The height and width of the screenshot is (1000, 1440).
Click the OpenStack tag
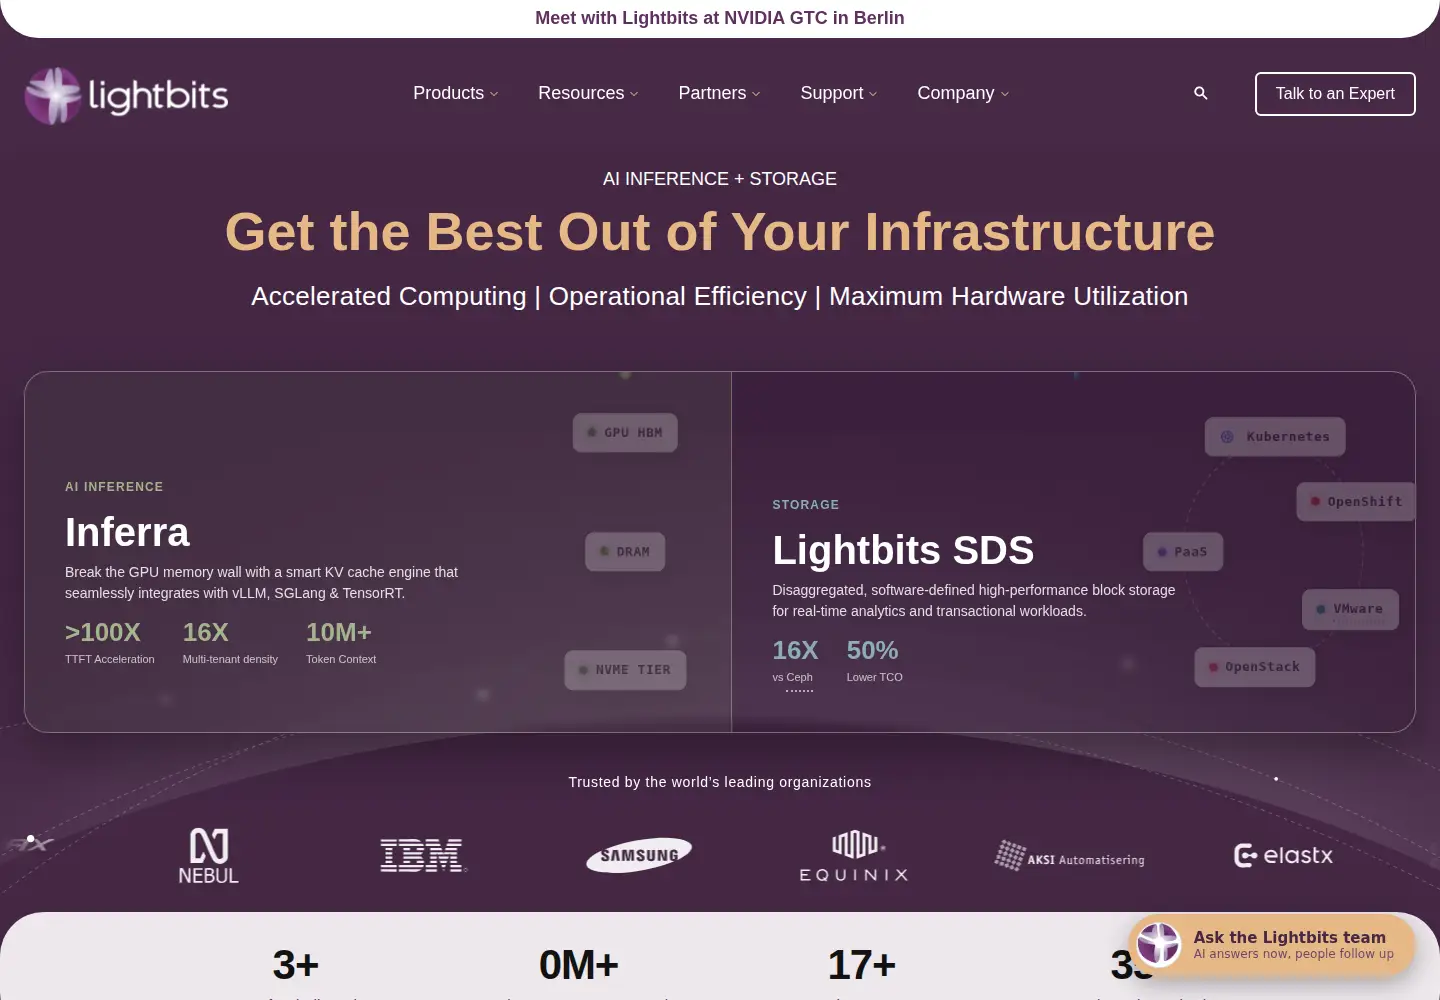1255,667
